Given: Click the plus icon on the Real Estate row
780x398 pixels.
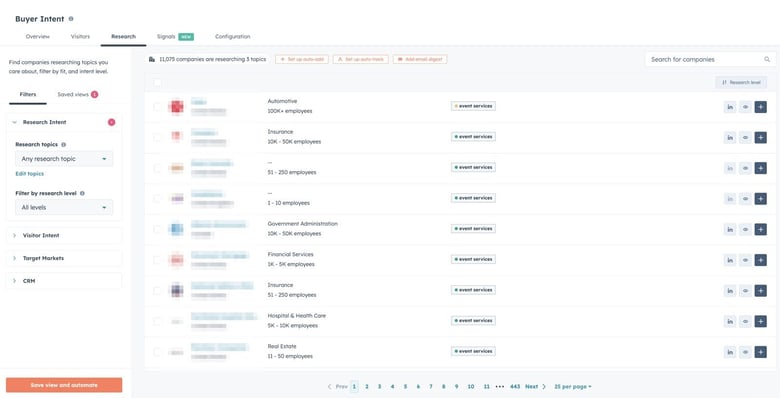Looking at the screenshot, I should tap(760, 352).
